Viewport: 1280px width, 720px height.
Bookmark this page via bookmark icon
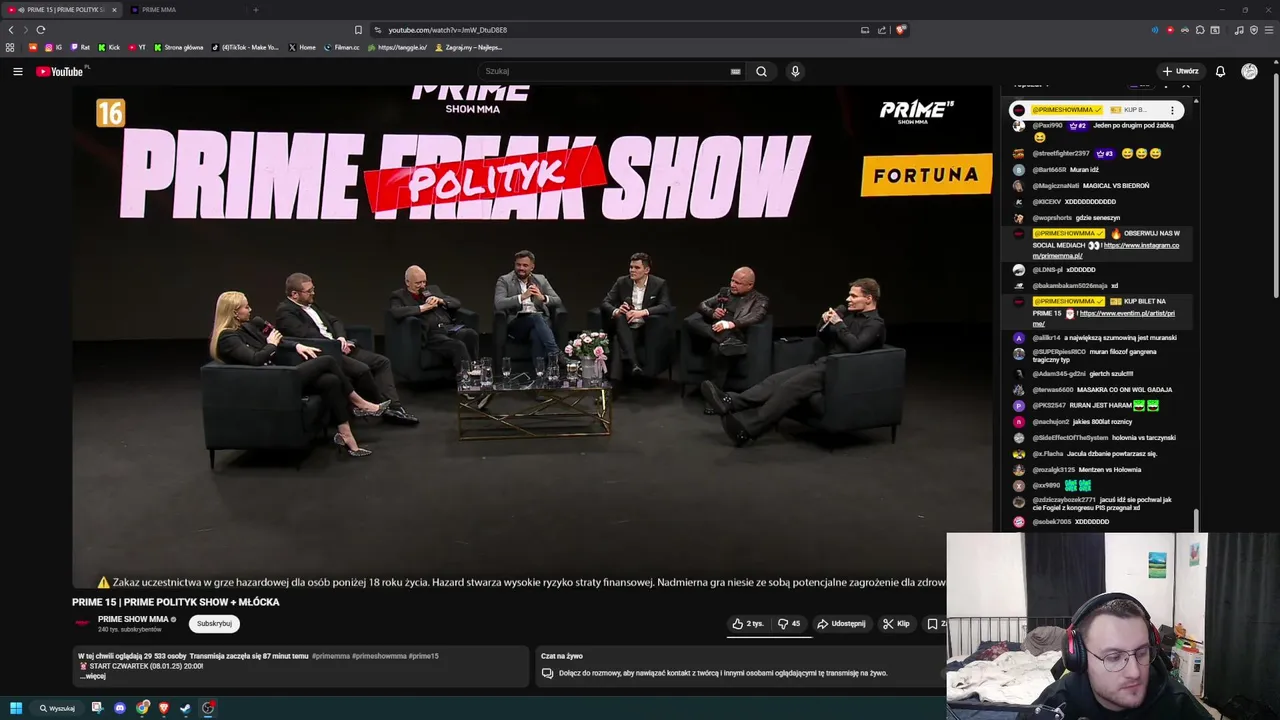tap(358, 30)
